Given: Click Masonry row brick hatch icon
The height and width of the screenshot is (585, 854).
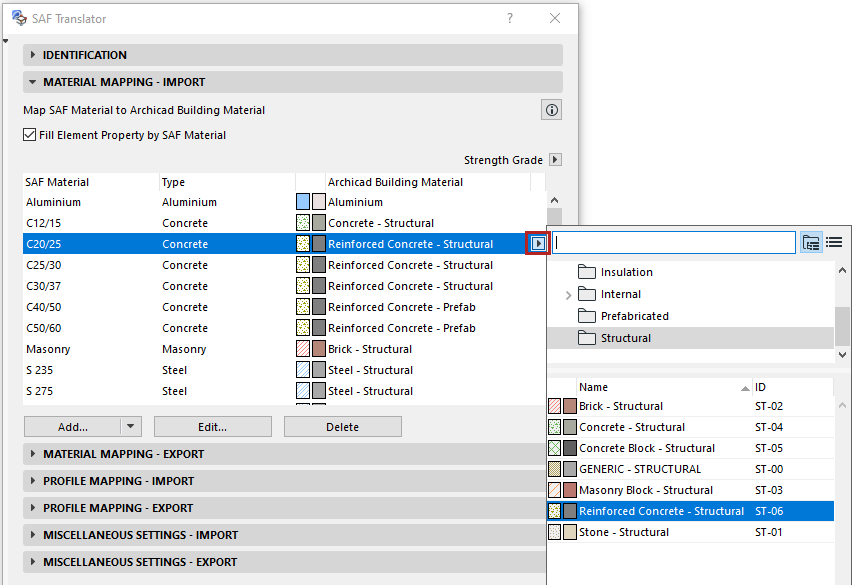Looking at the screenshot, I should (x=303, y=349).
